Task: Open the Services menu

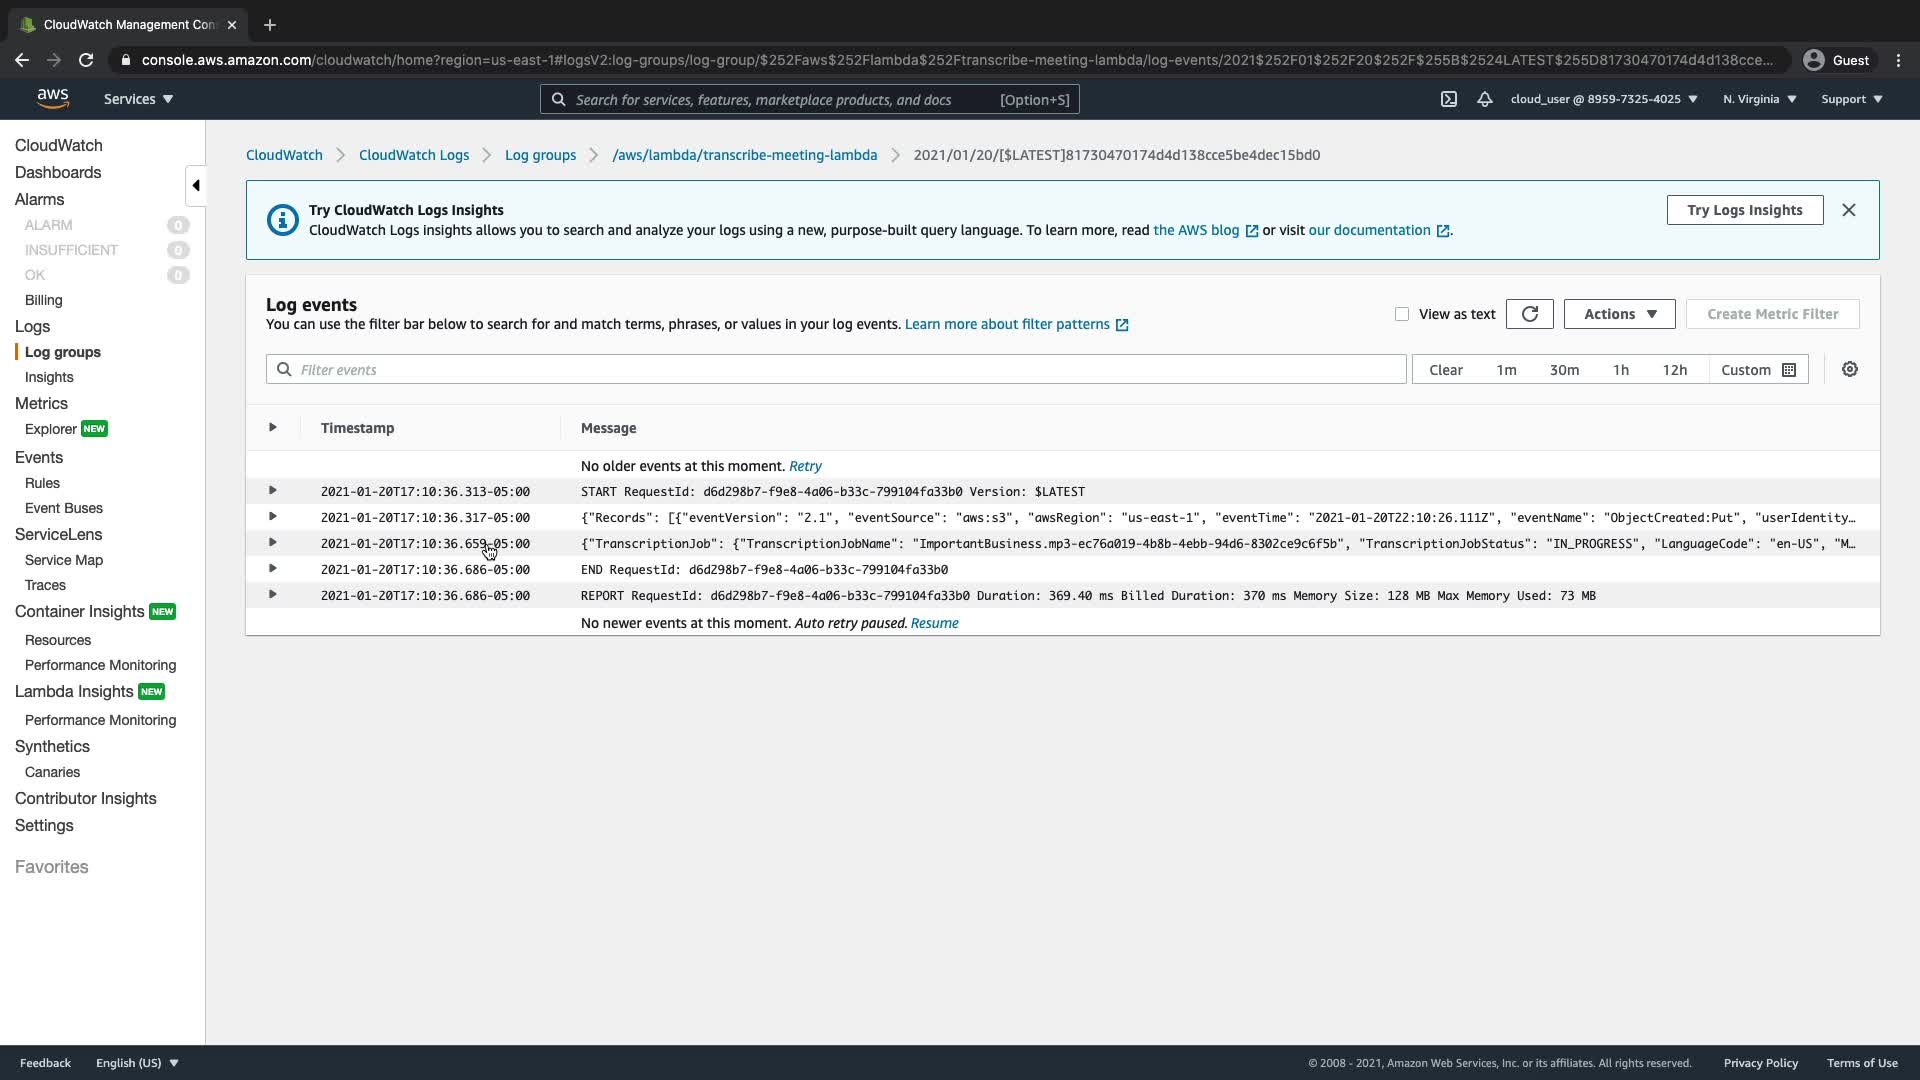Action: pos(138,99)
